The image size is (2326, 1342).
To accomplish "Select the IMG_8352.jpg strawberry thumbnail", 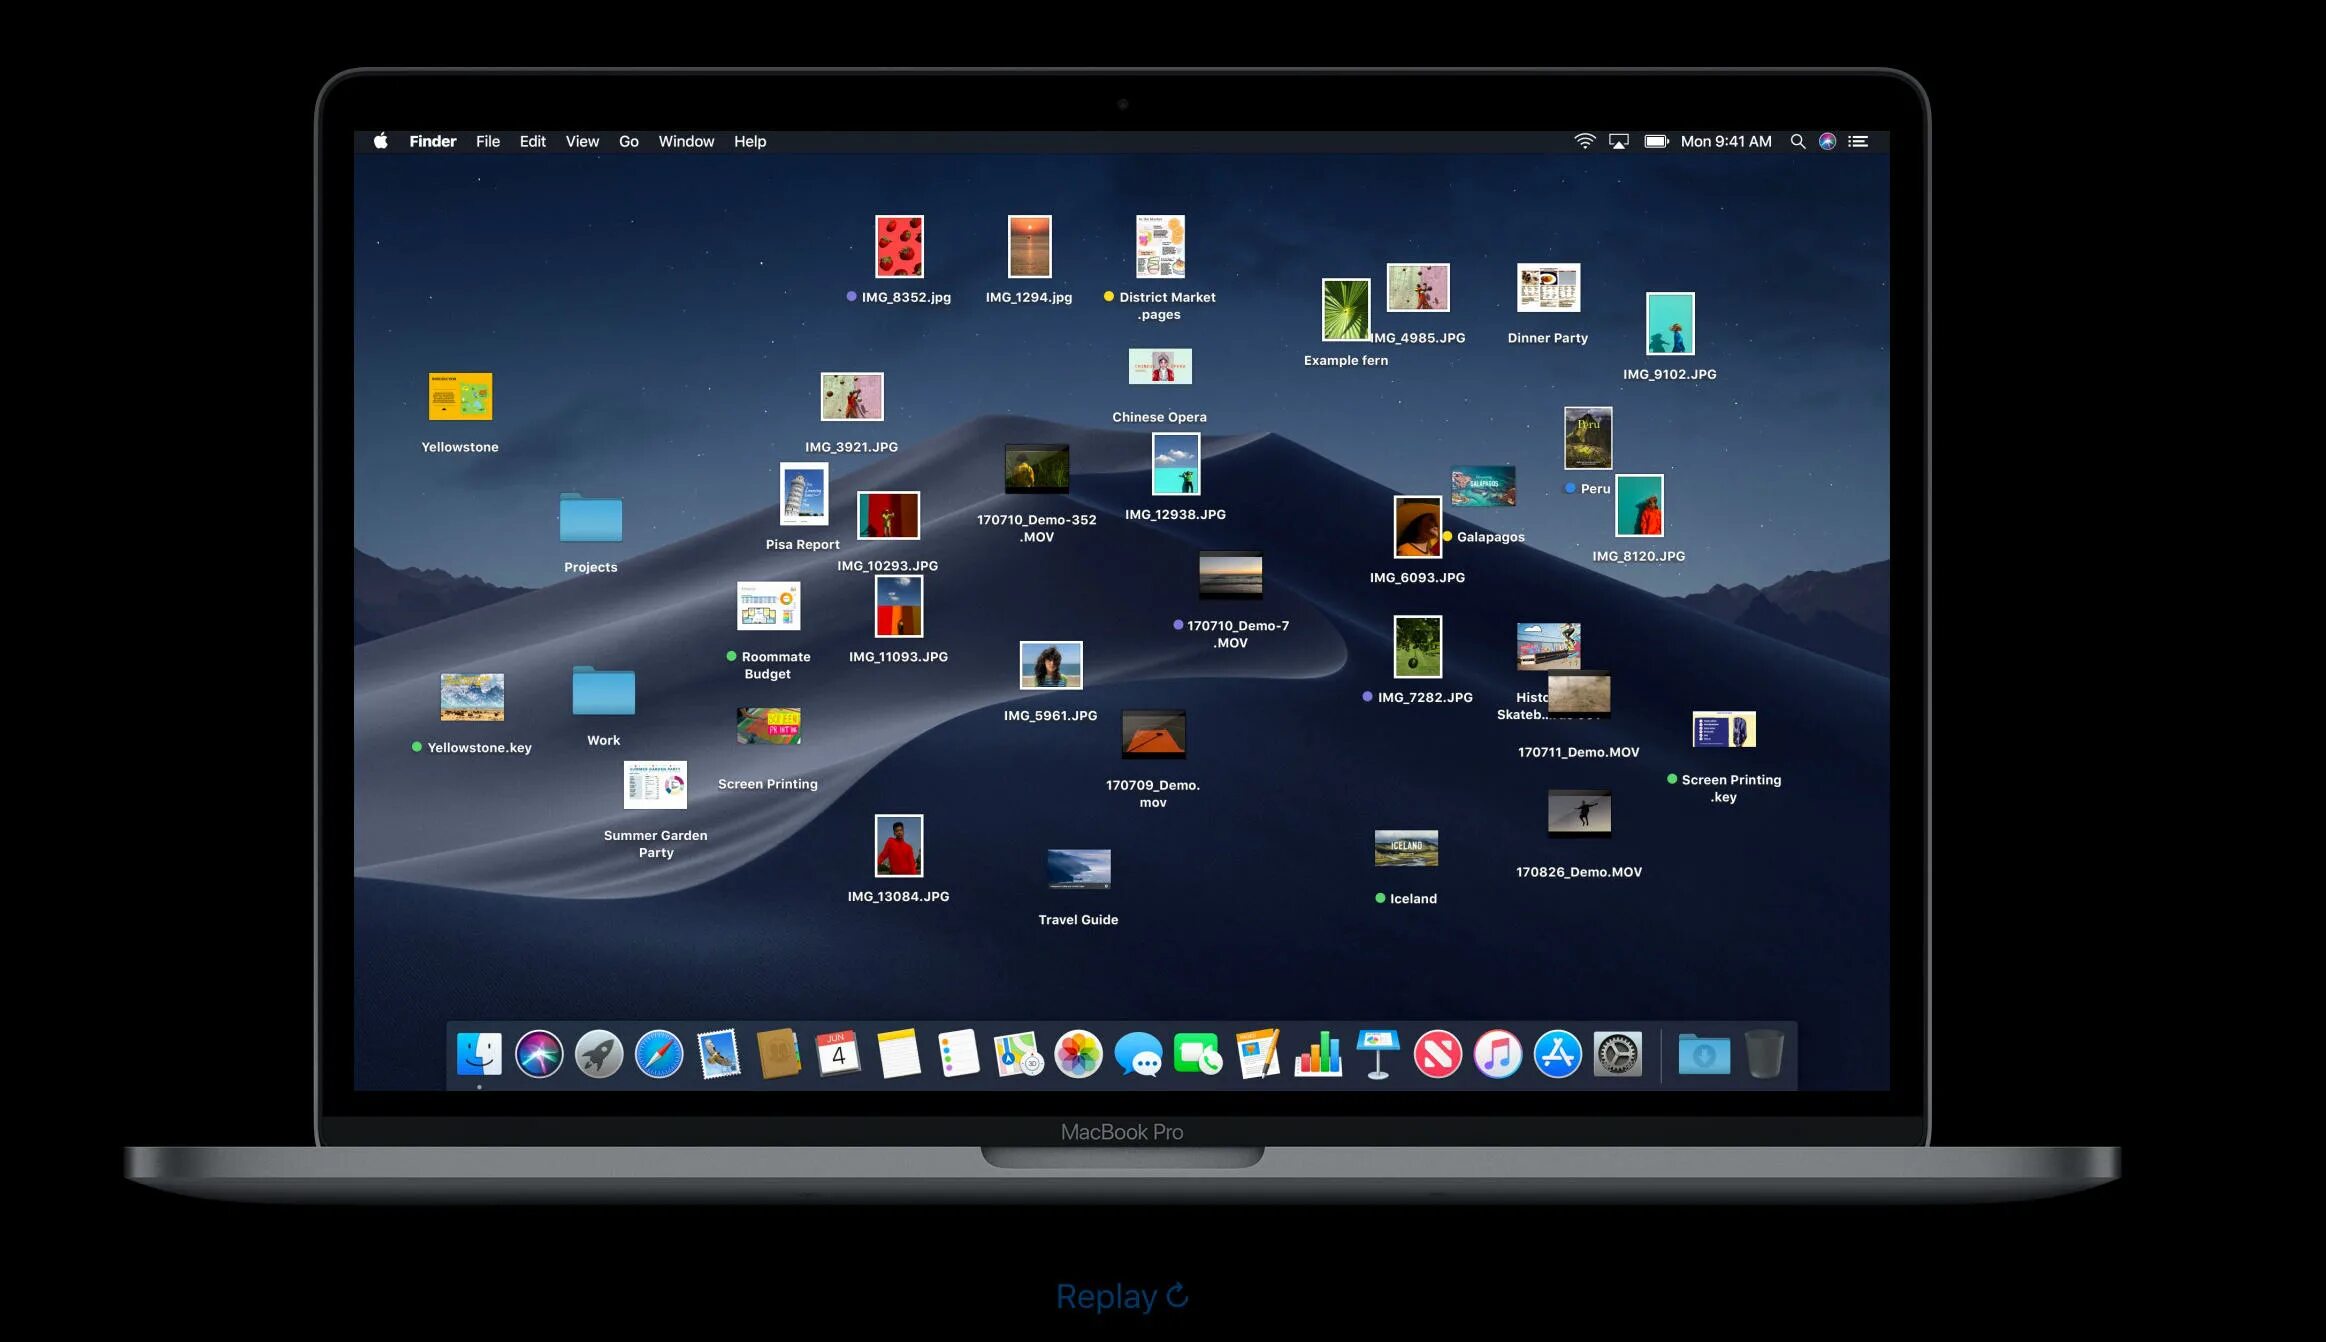I will [x=898, y=246].
